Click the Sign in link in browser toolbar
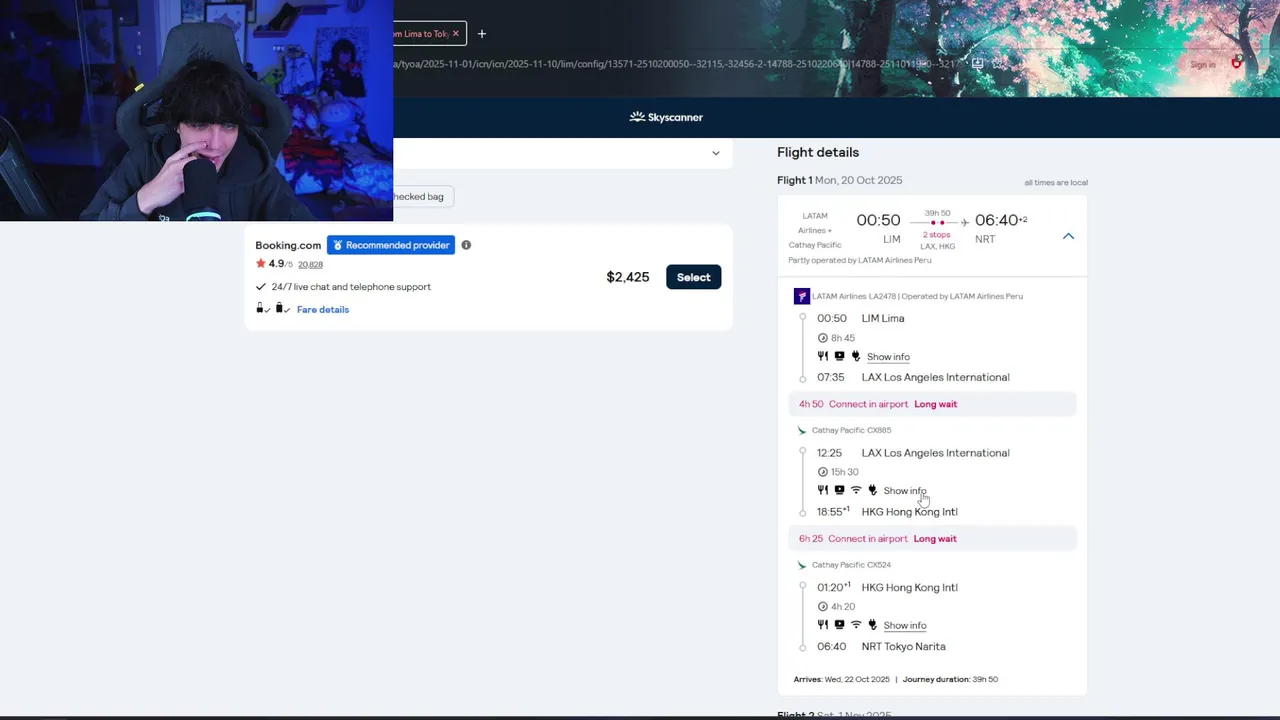 [1203, 65]
